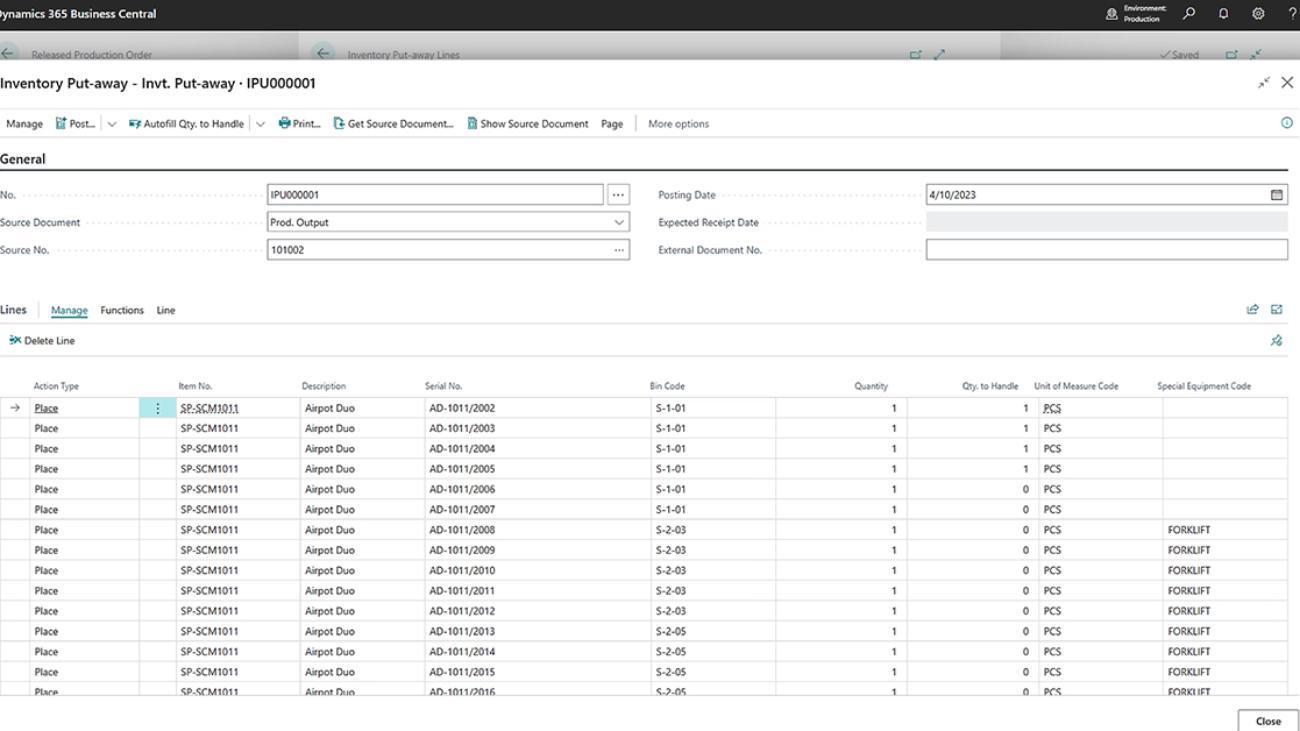Click the External Document No. field

pos(1106,250)
